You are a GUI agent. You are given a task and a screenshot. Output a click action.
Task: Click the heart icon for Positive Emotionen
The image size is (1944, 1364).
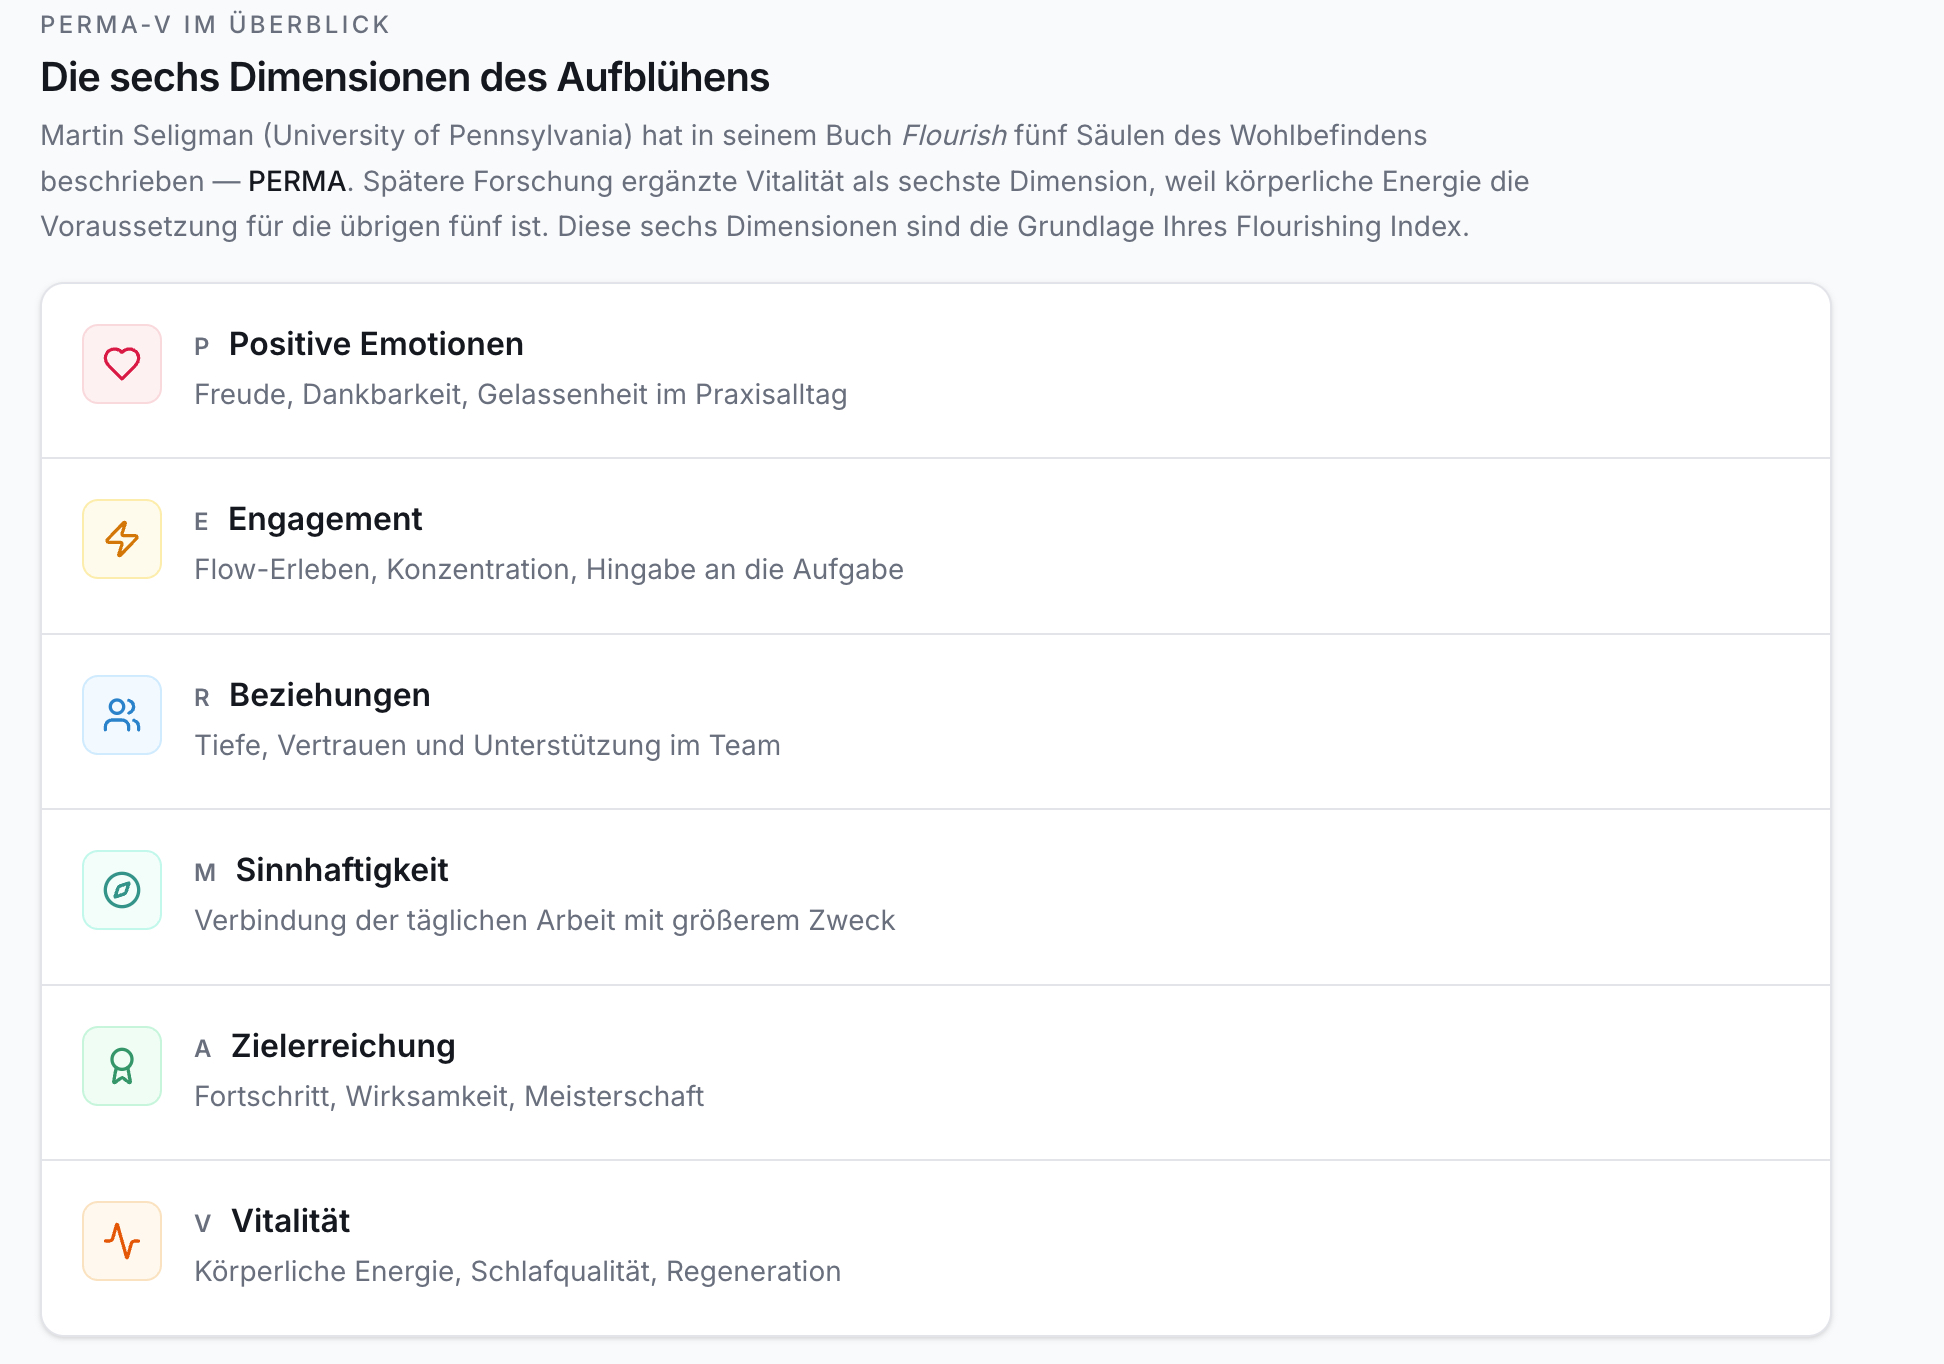coord(122,364)
